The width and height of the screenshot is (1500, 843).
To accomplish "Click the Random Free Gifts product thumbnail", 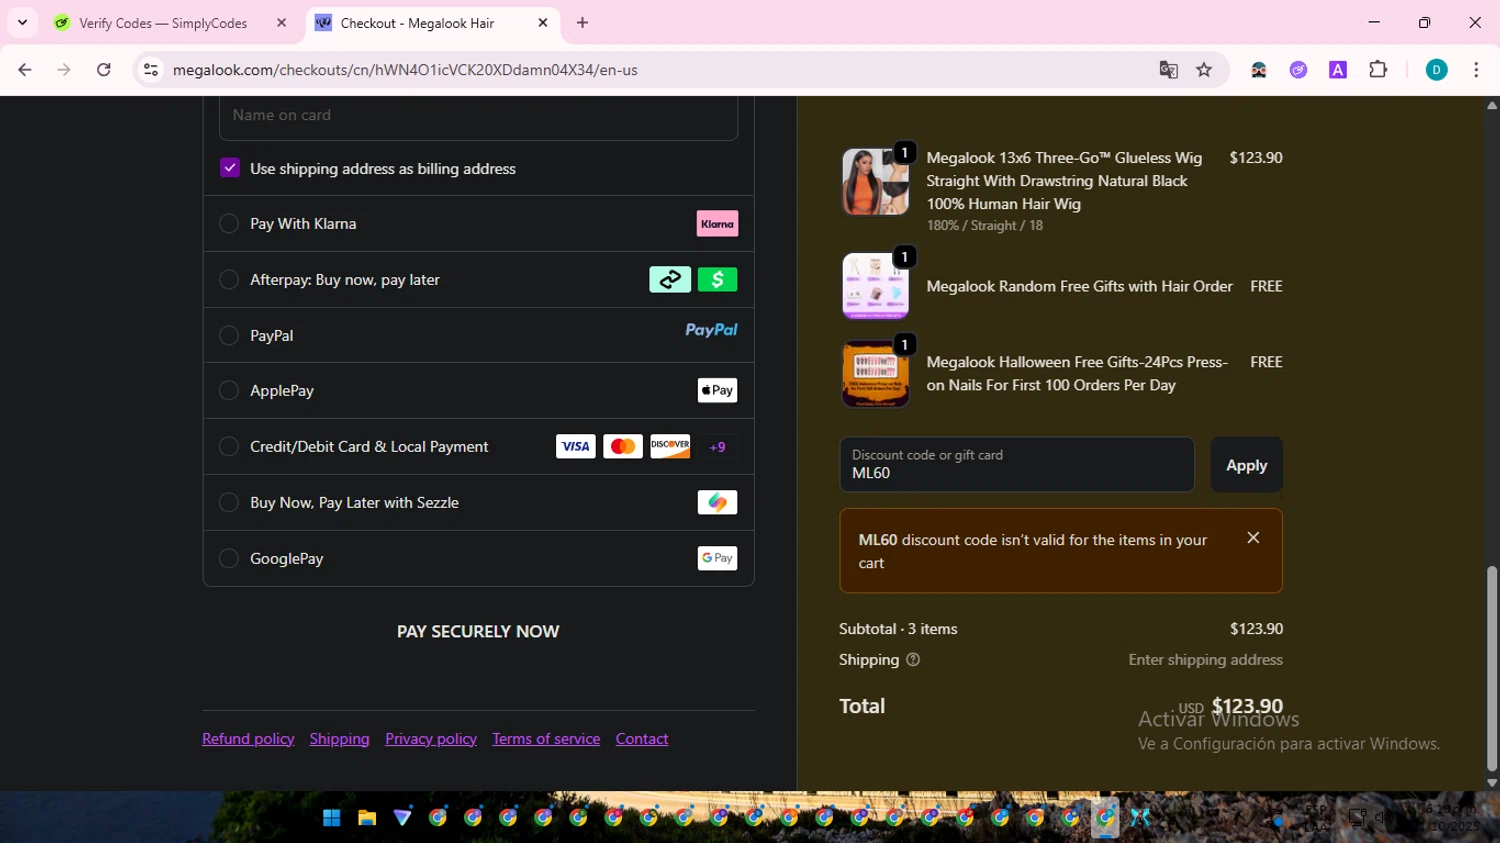I will tap(875, 286).
